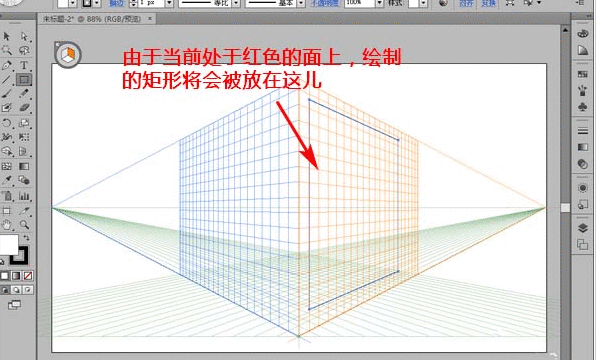Image resolution: width=598 pixels, height=360 pixels.
Task: Select the Line Segment tool
Action: click(x=6, y=80)
